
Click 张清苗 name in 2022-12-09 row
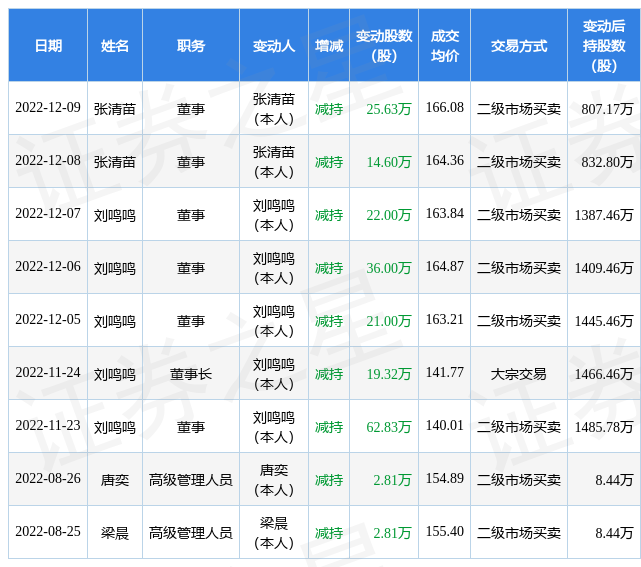115,109
